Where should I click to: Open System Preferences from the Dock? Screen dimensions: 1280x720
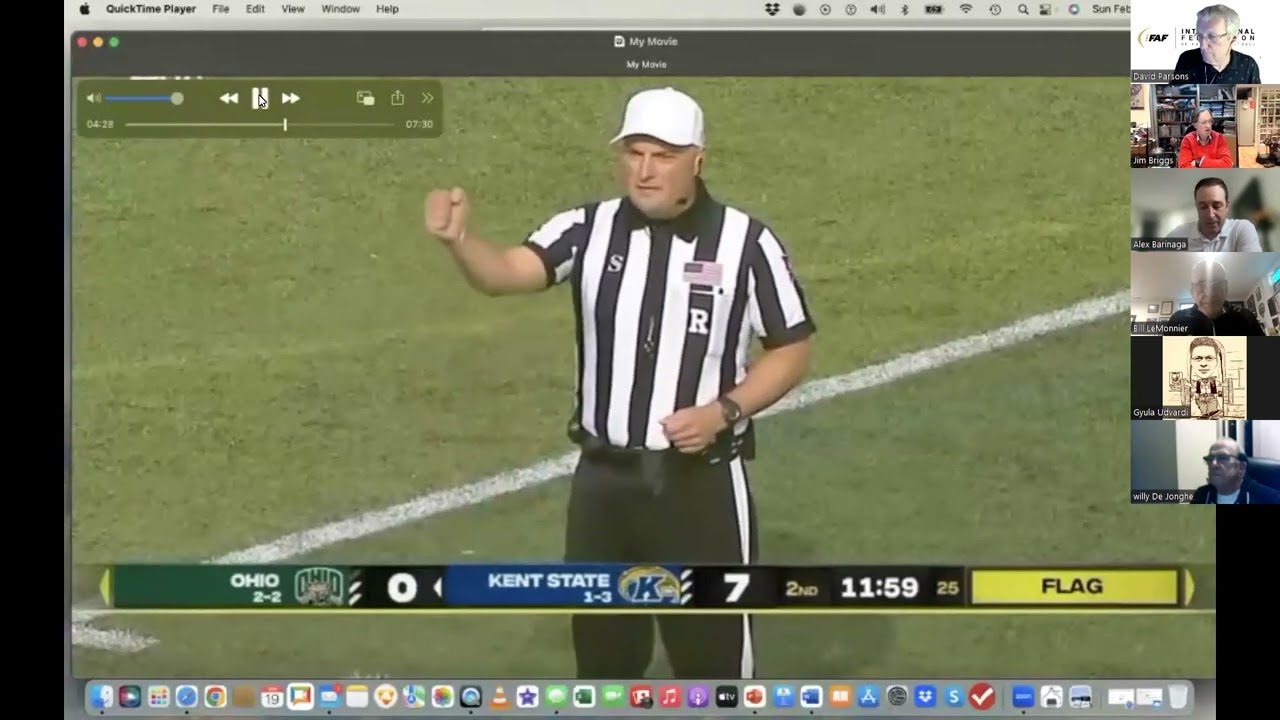click(897, 697)
